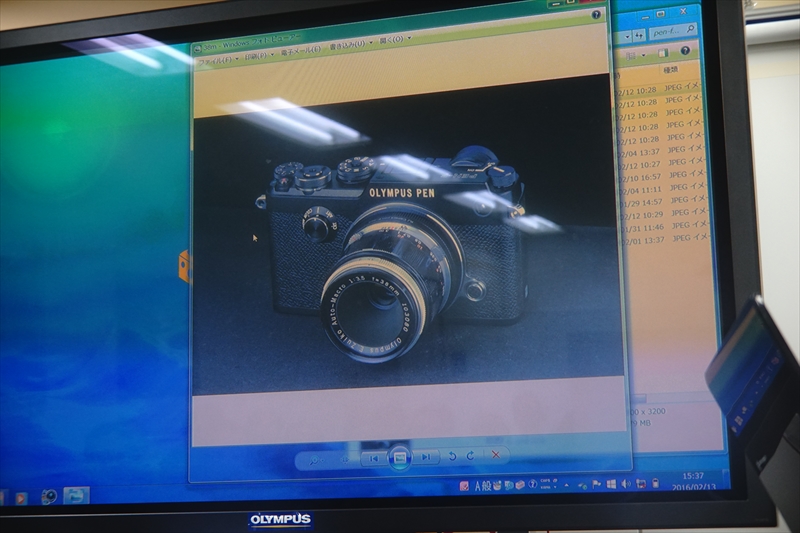Click the refresh arrows button in Explorer address bar
The height and width of the screenshot is (533, 800).
pyautogui.click(x=639, y=35)
